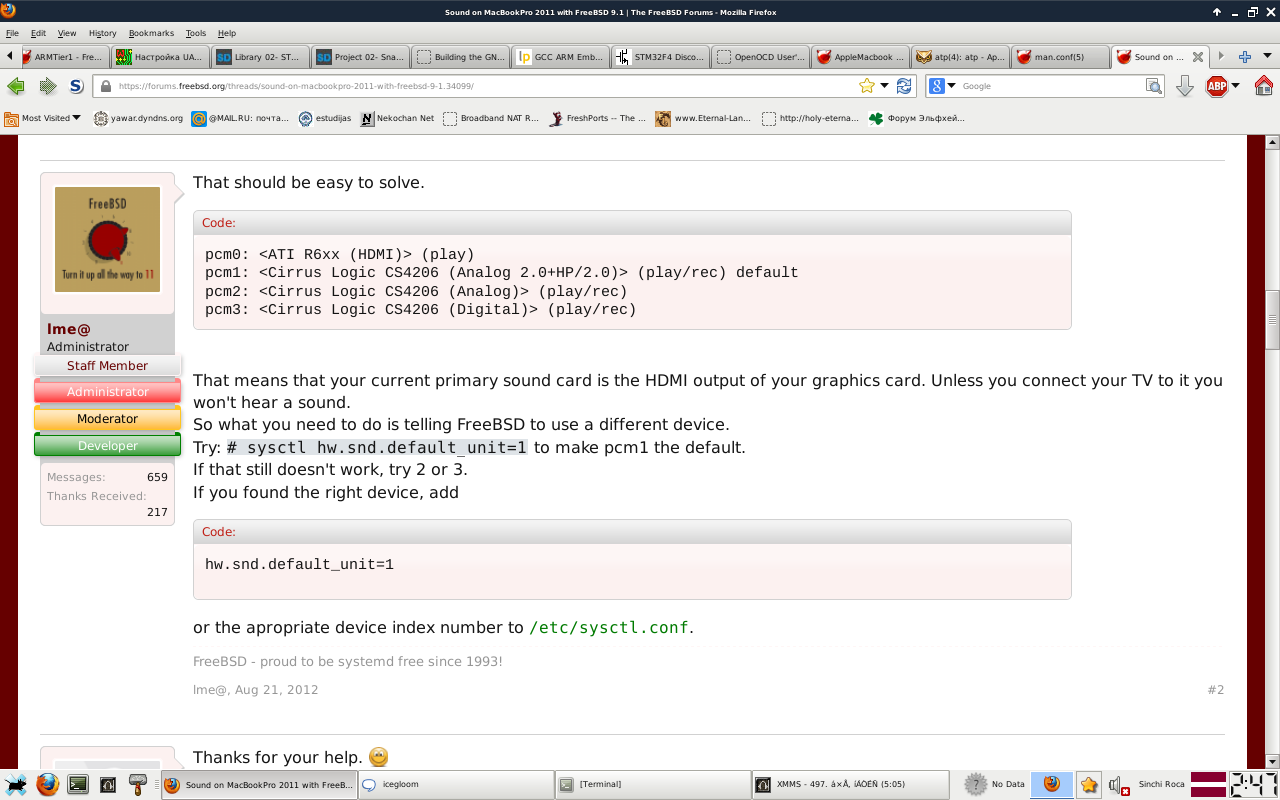
Task: Open the Tools menu
Action: (x=195, y=33)
